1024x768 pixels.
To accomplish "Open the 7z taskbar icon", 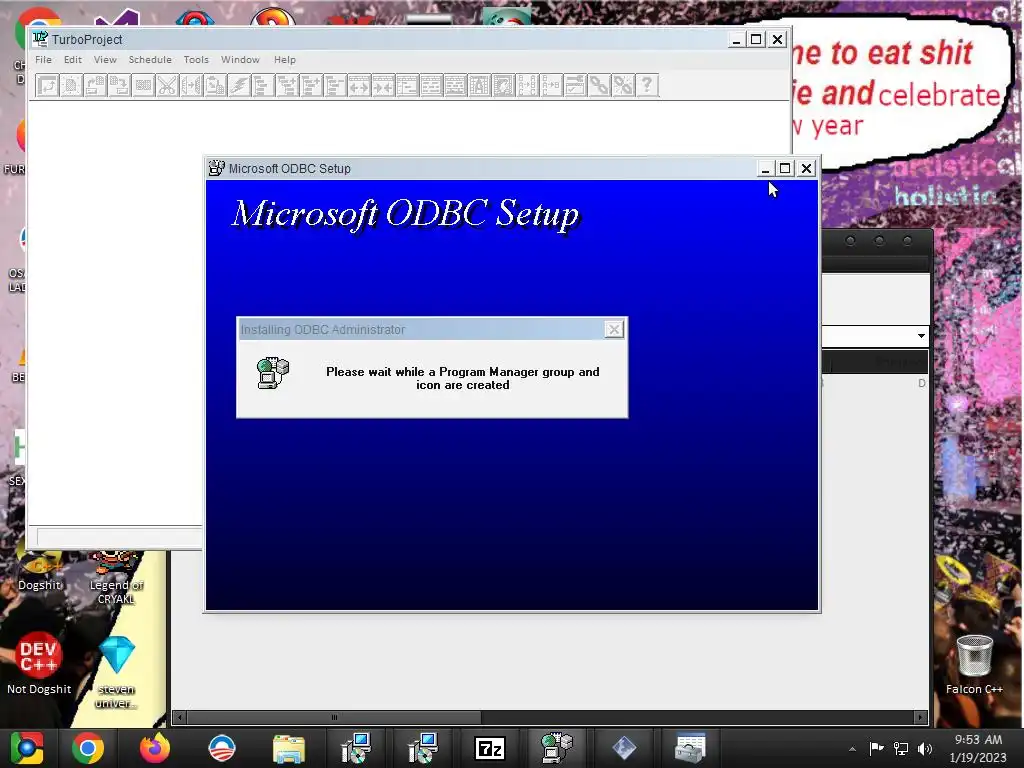I will 490,748.
